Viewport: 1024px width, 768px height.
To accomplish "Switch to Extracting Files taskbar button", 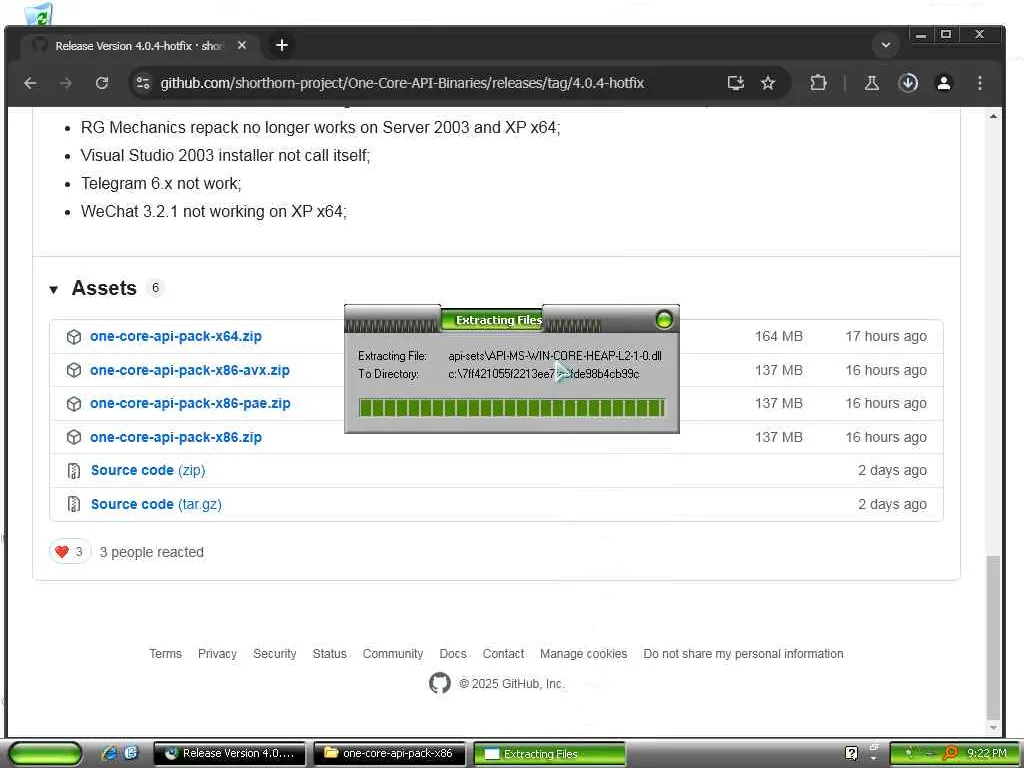I will click(x=549, y=754).
